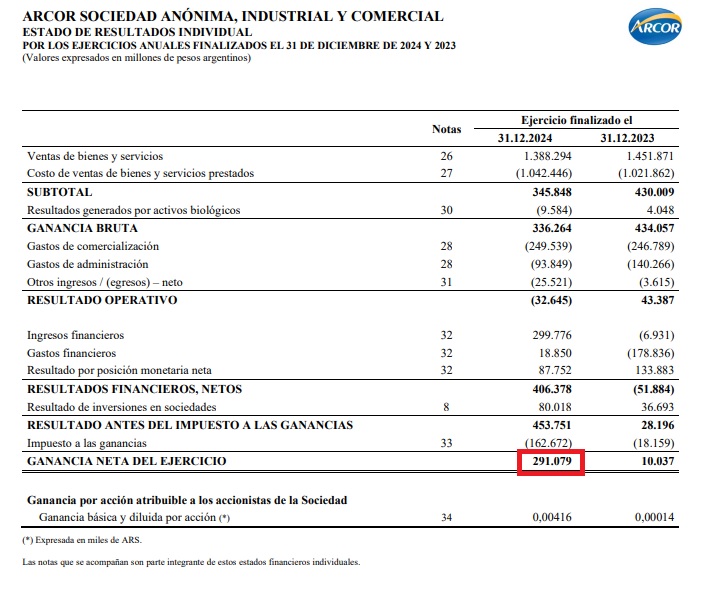This screenshot has width=716, height=615.
Task: Click the value (140.266)
Action: [650, 264]
